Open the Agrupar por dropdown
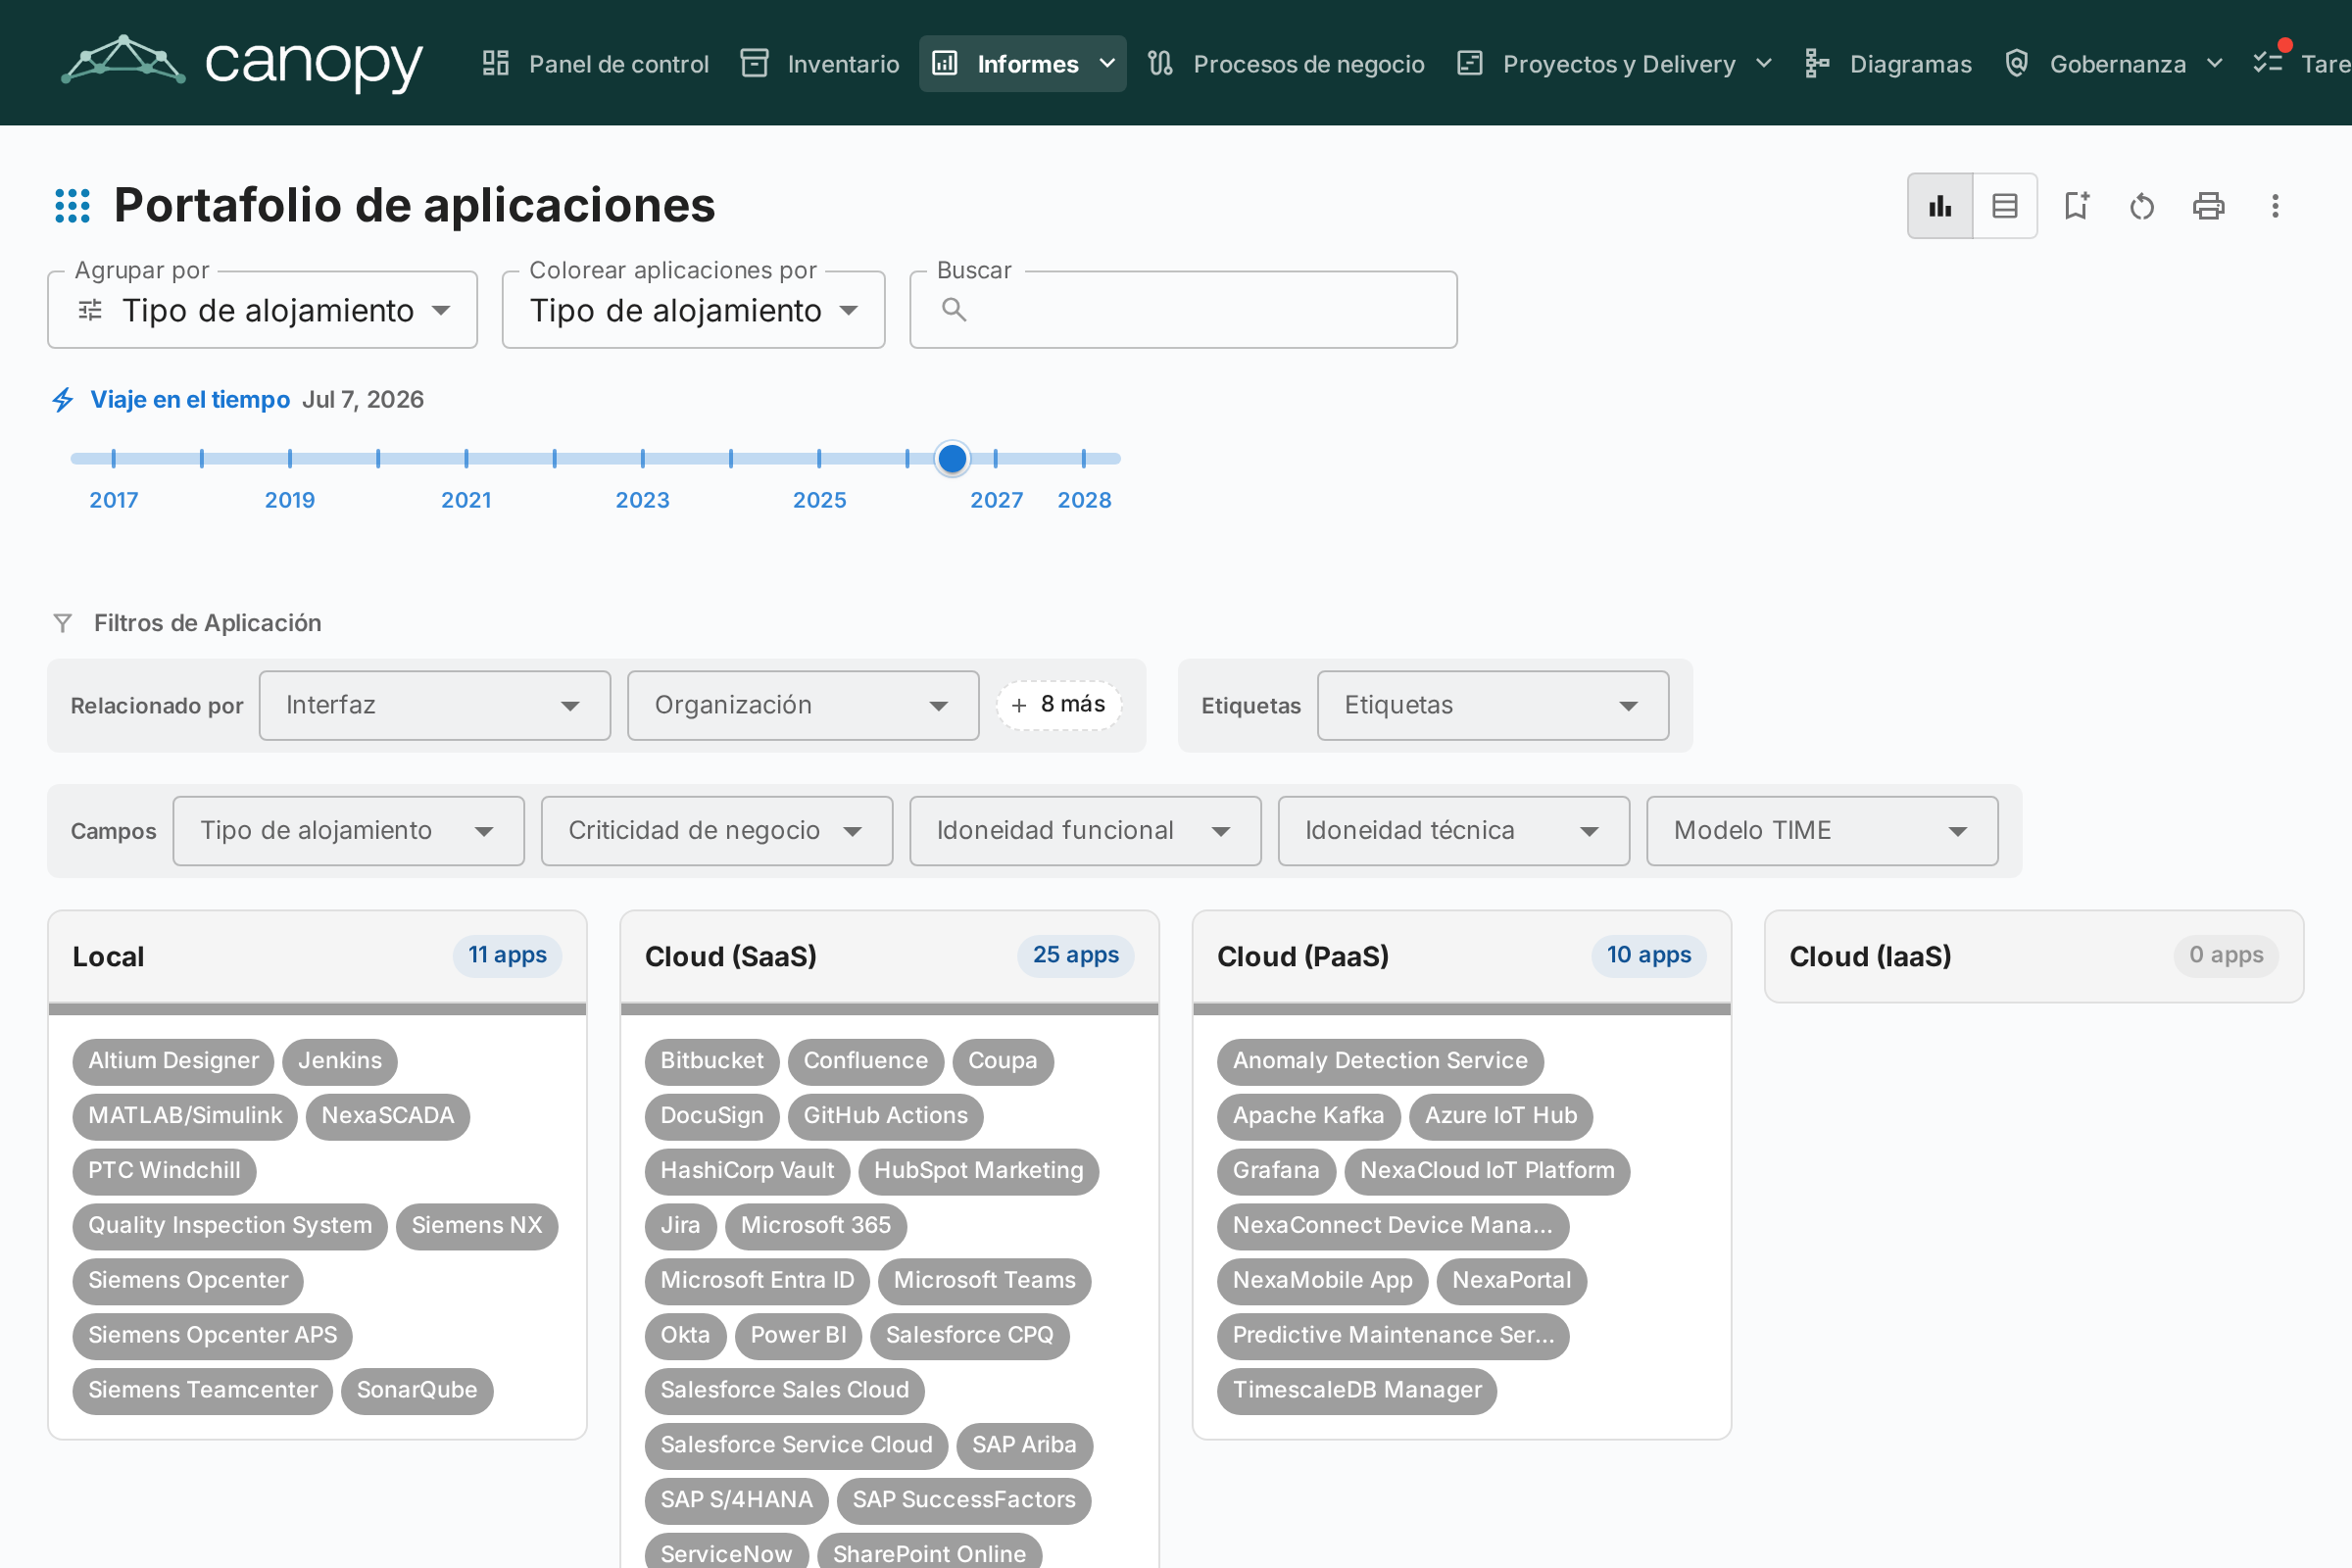 [263, 310]
